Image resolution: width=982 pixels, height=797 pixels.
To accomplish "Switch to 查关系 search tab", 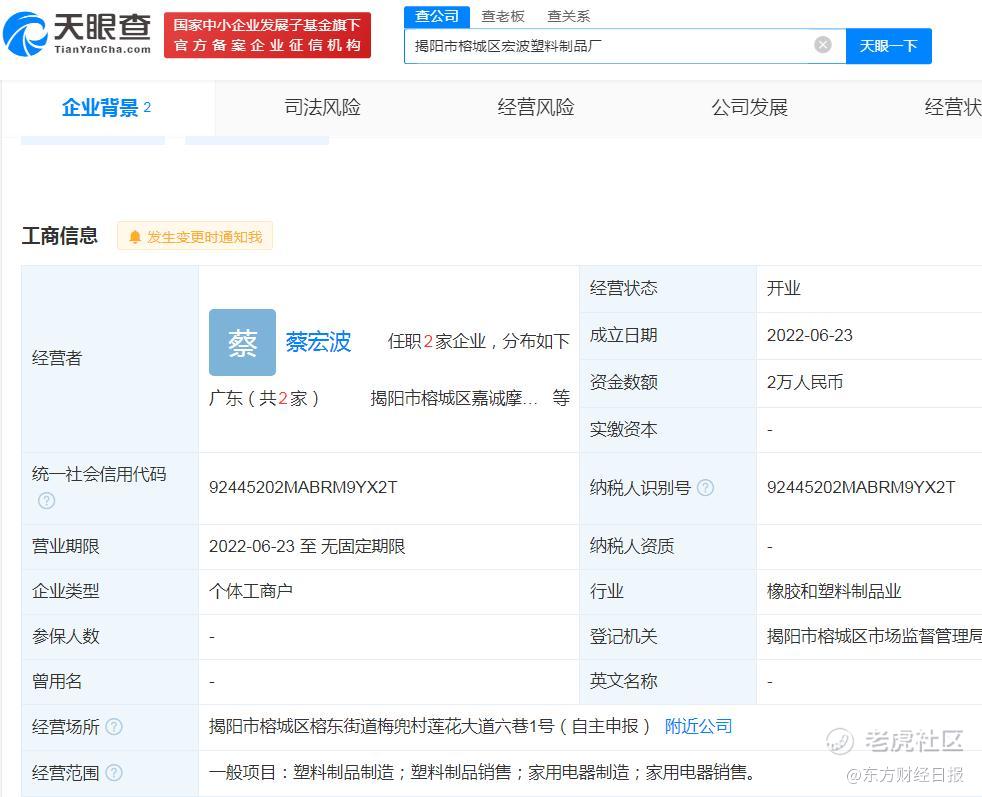I will coord(568,16).
